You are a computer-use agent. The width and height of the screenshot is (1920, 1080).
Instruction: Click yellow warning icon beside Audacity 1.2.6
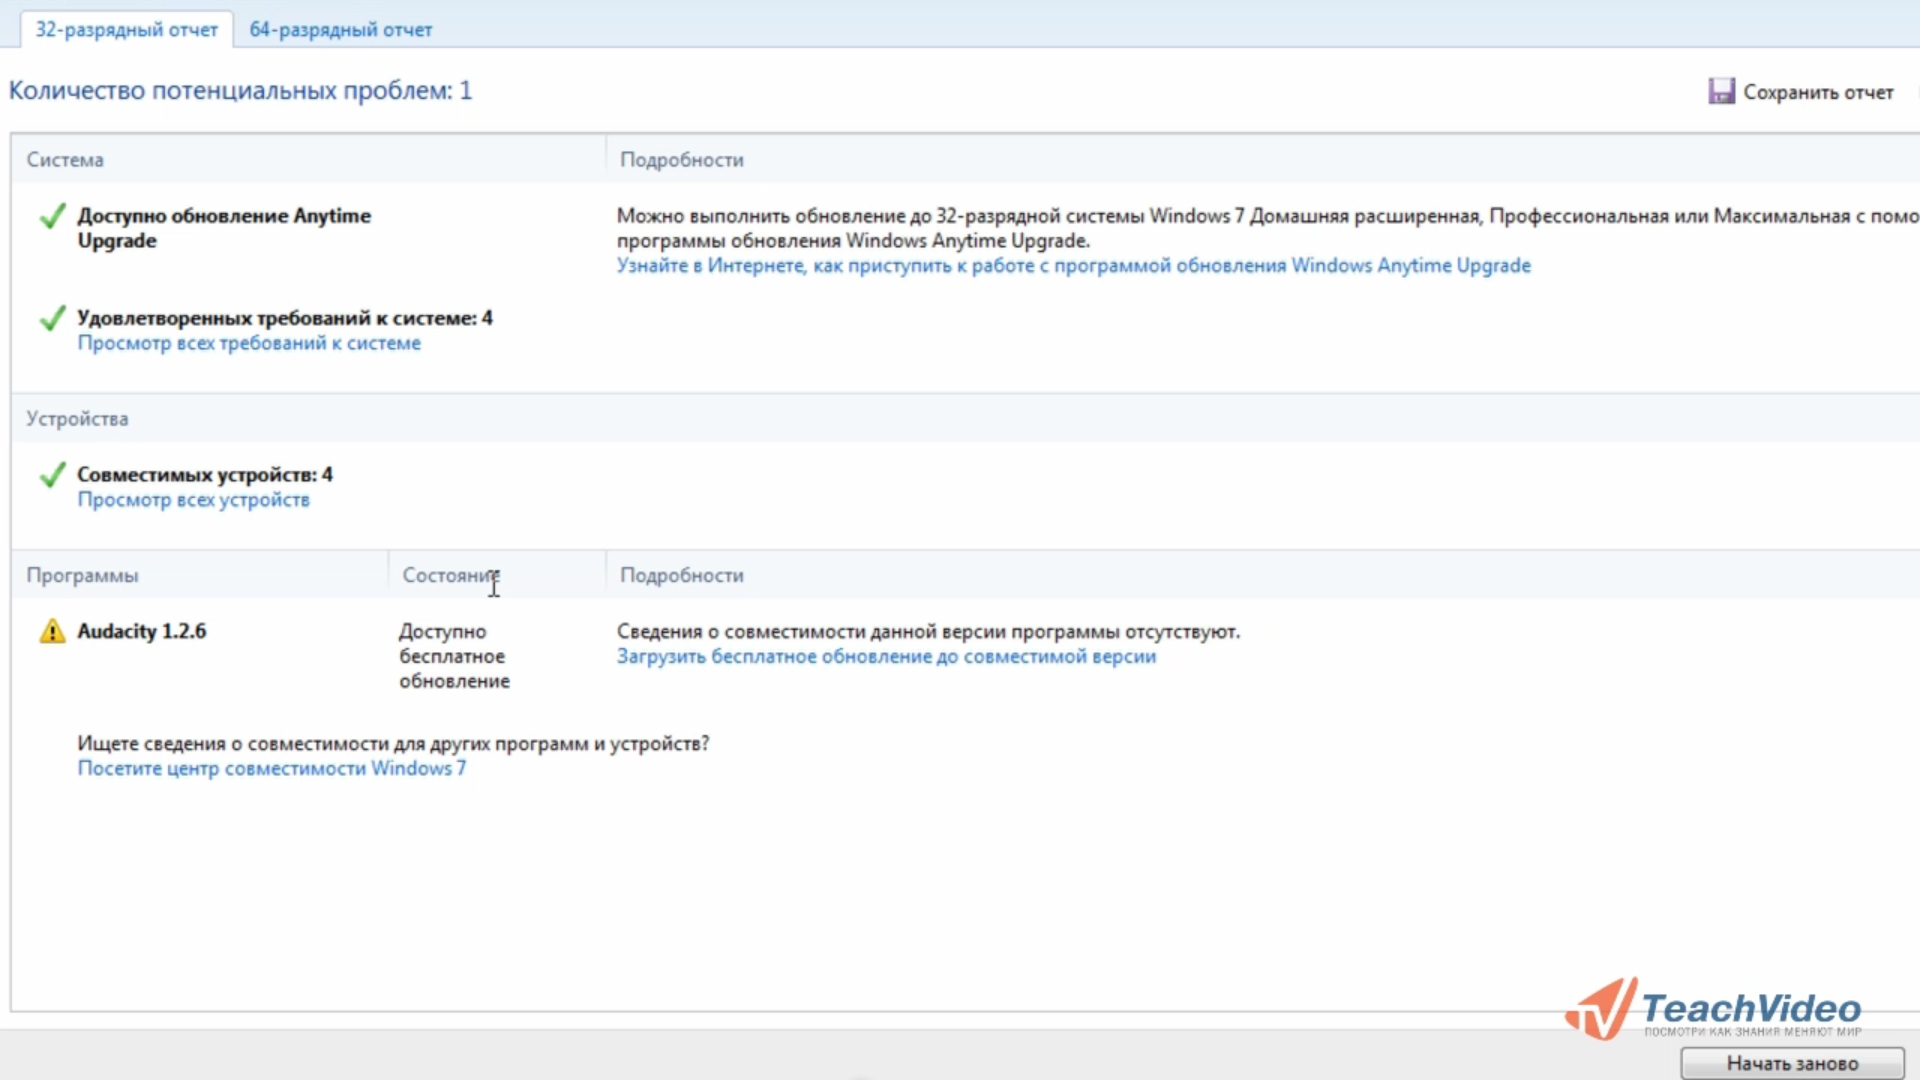tap(52, 631)
